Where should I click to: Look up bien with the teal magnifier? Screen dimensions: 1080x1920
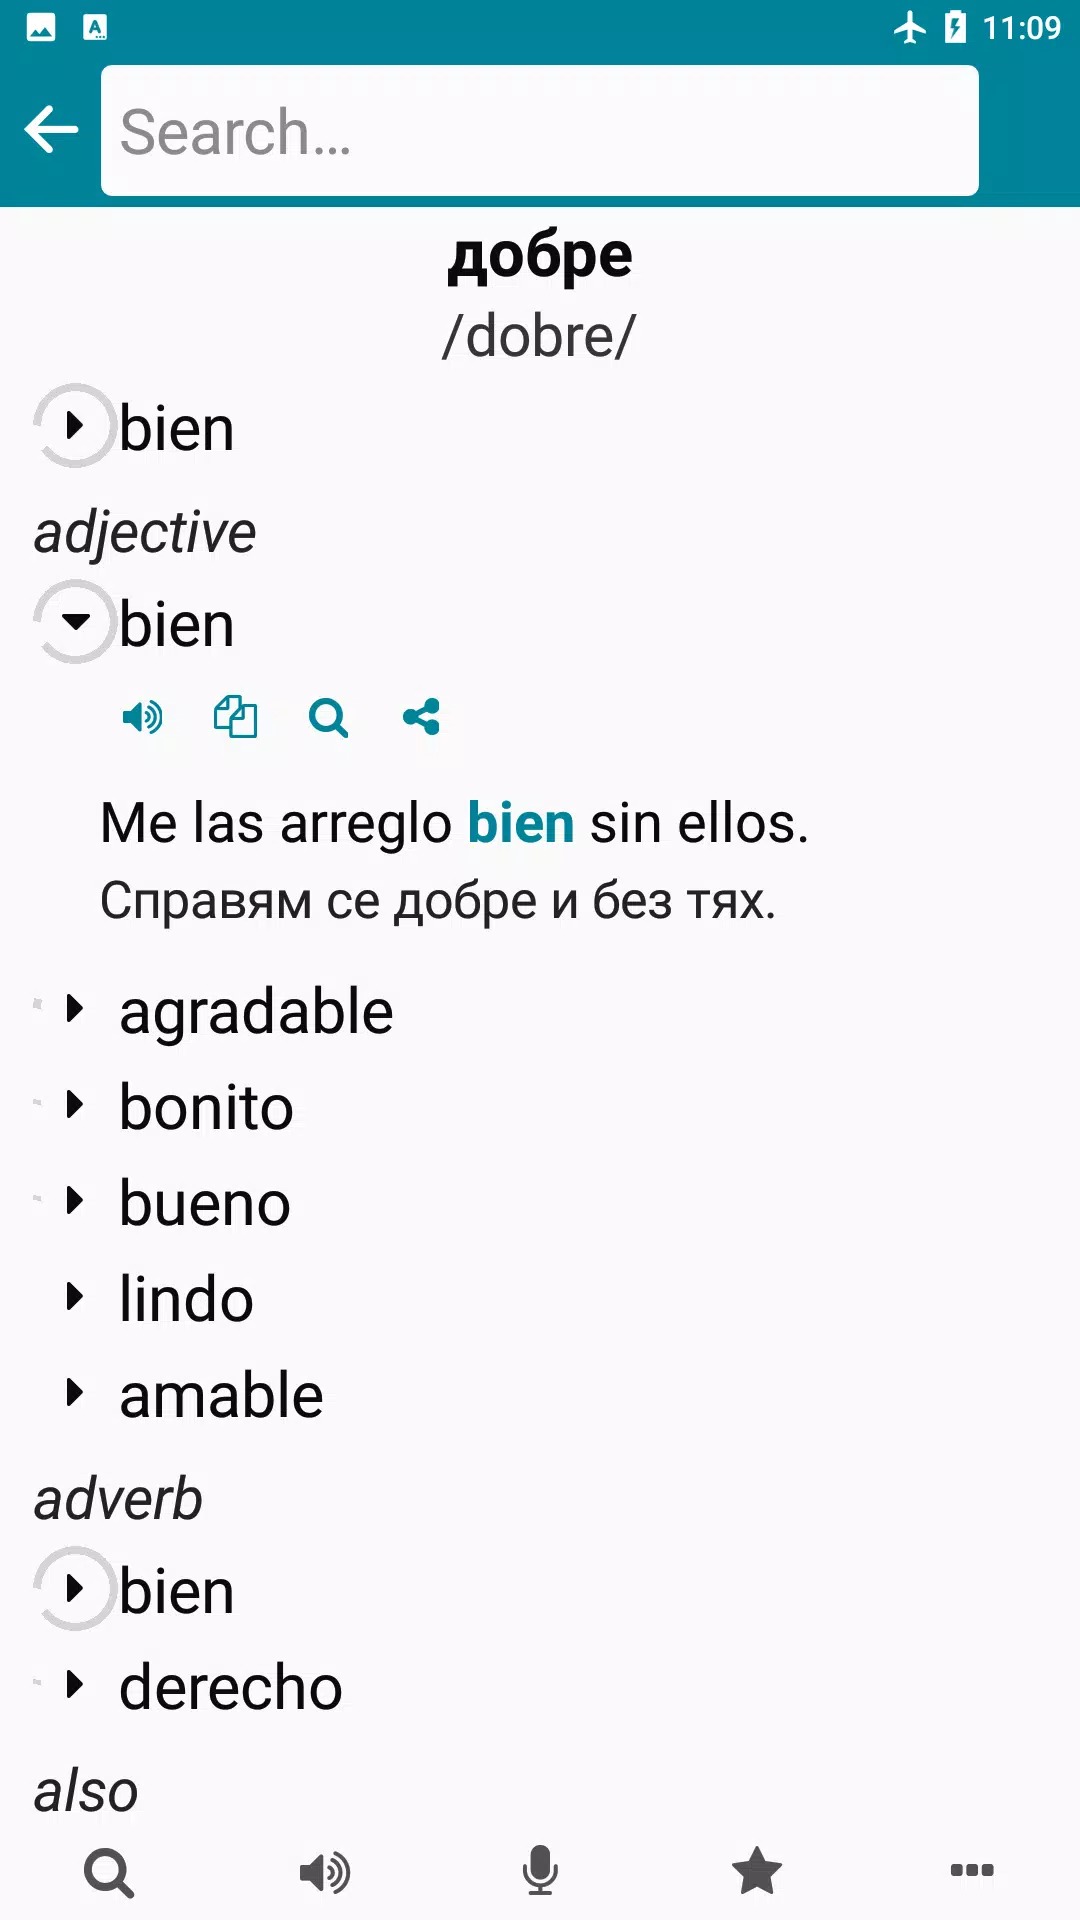(328, 717)
